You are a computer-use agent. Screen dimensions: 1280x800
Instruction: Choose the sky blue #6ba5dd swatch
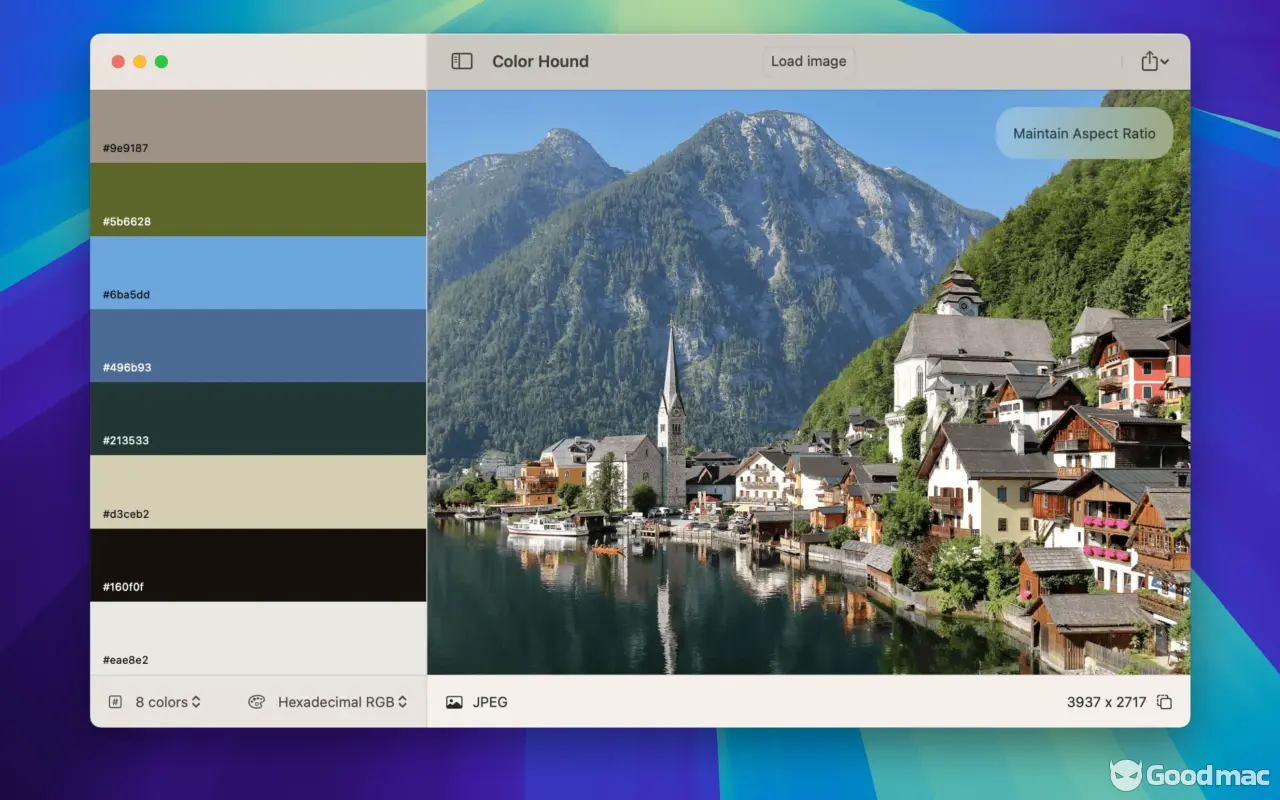[x=258, y=272]
